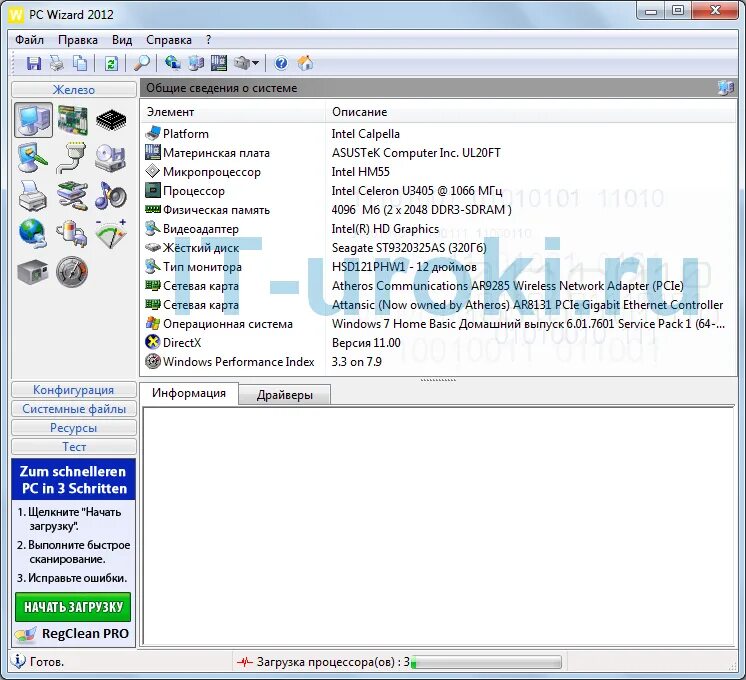746x680 pixels.
Task: Open the Вид menu
Action: (x=122, y=40)
